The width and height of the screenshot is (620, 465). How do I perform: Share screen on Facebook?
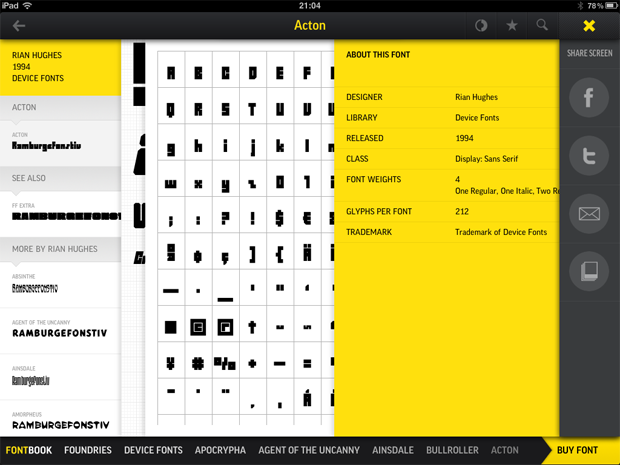pos(589,97)
